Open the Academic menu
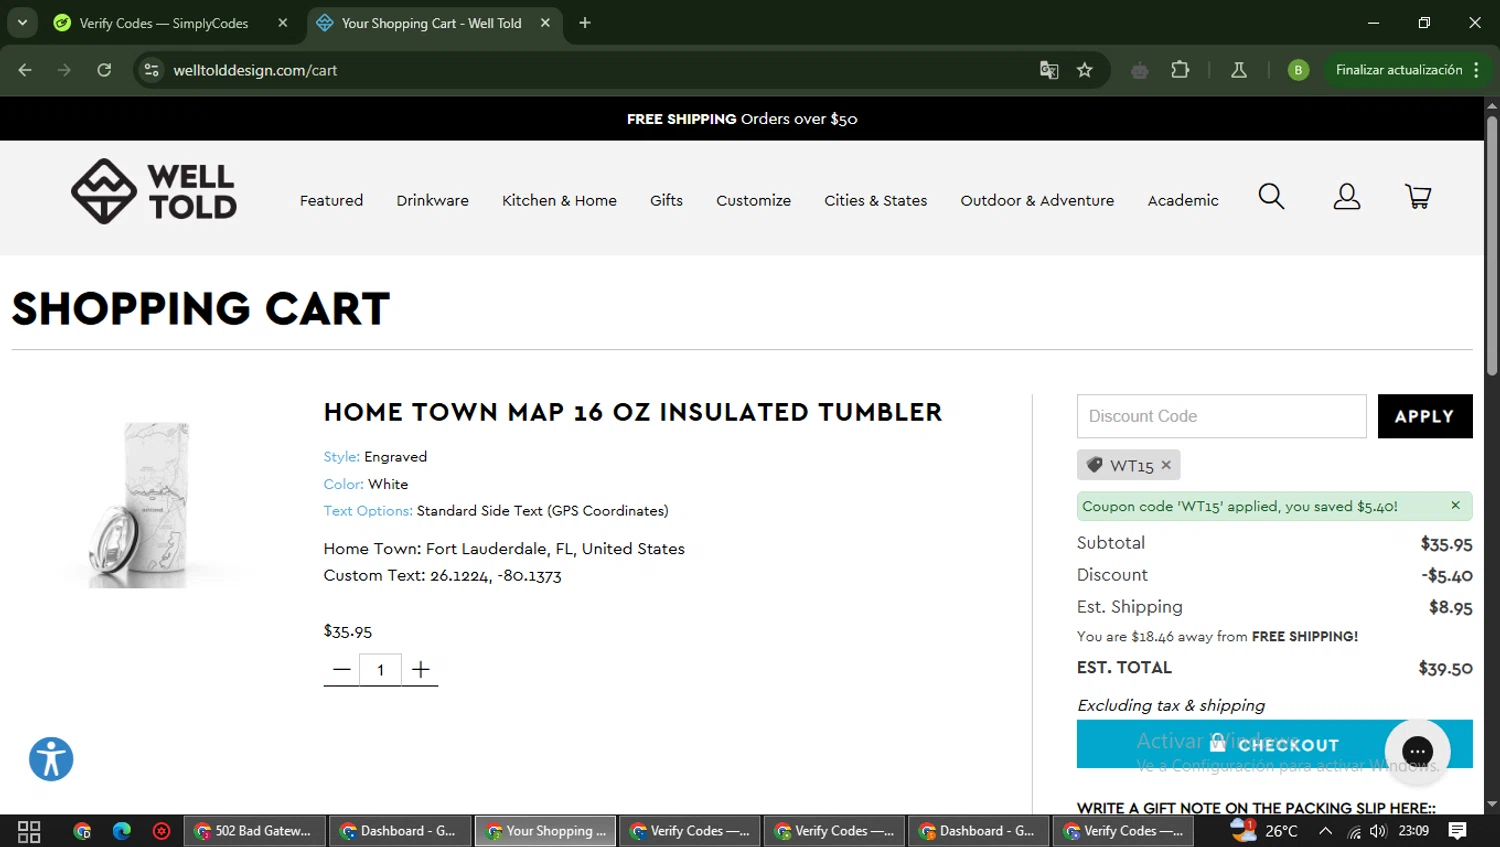Viewport: 1500px width, 847px height. click(x=1183, y=200)
